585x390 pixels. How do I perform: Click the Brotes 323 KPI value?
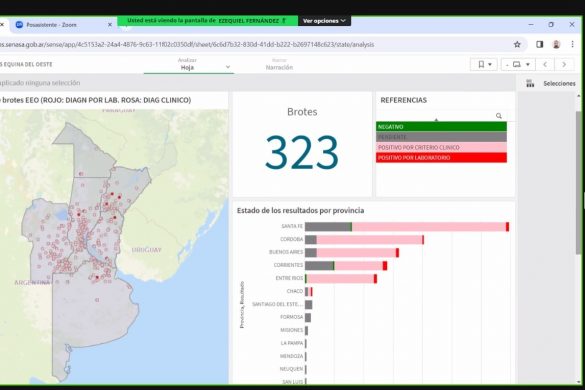[302, 153]
